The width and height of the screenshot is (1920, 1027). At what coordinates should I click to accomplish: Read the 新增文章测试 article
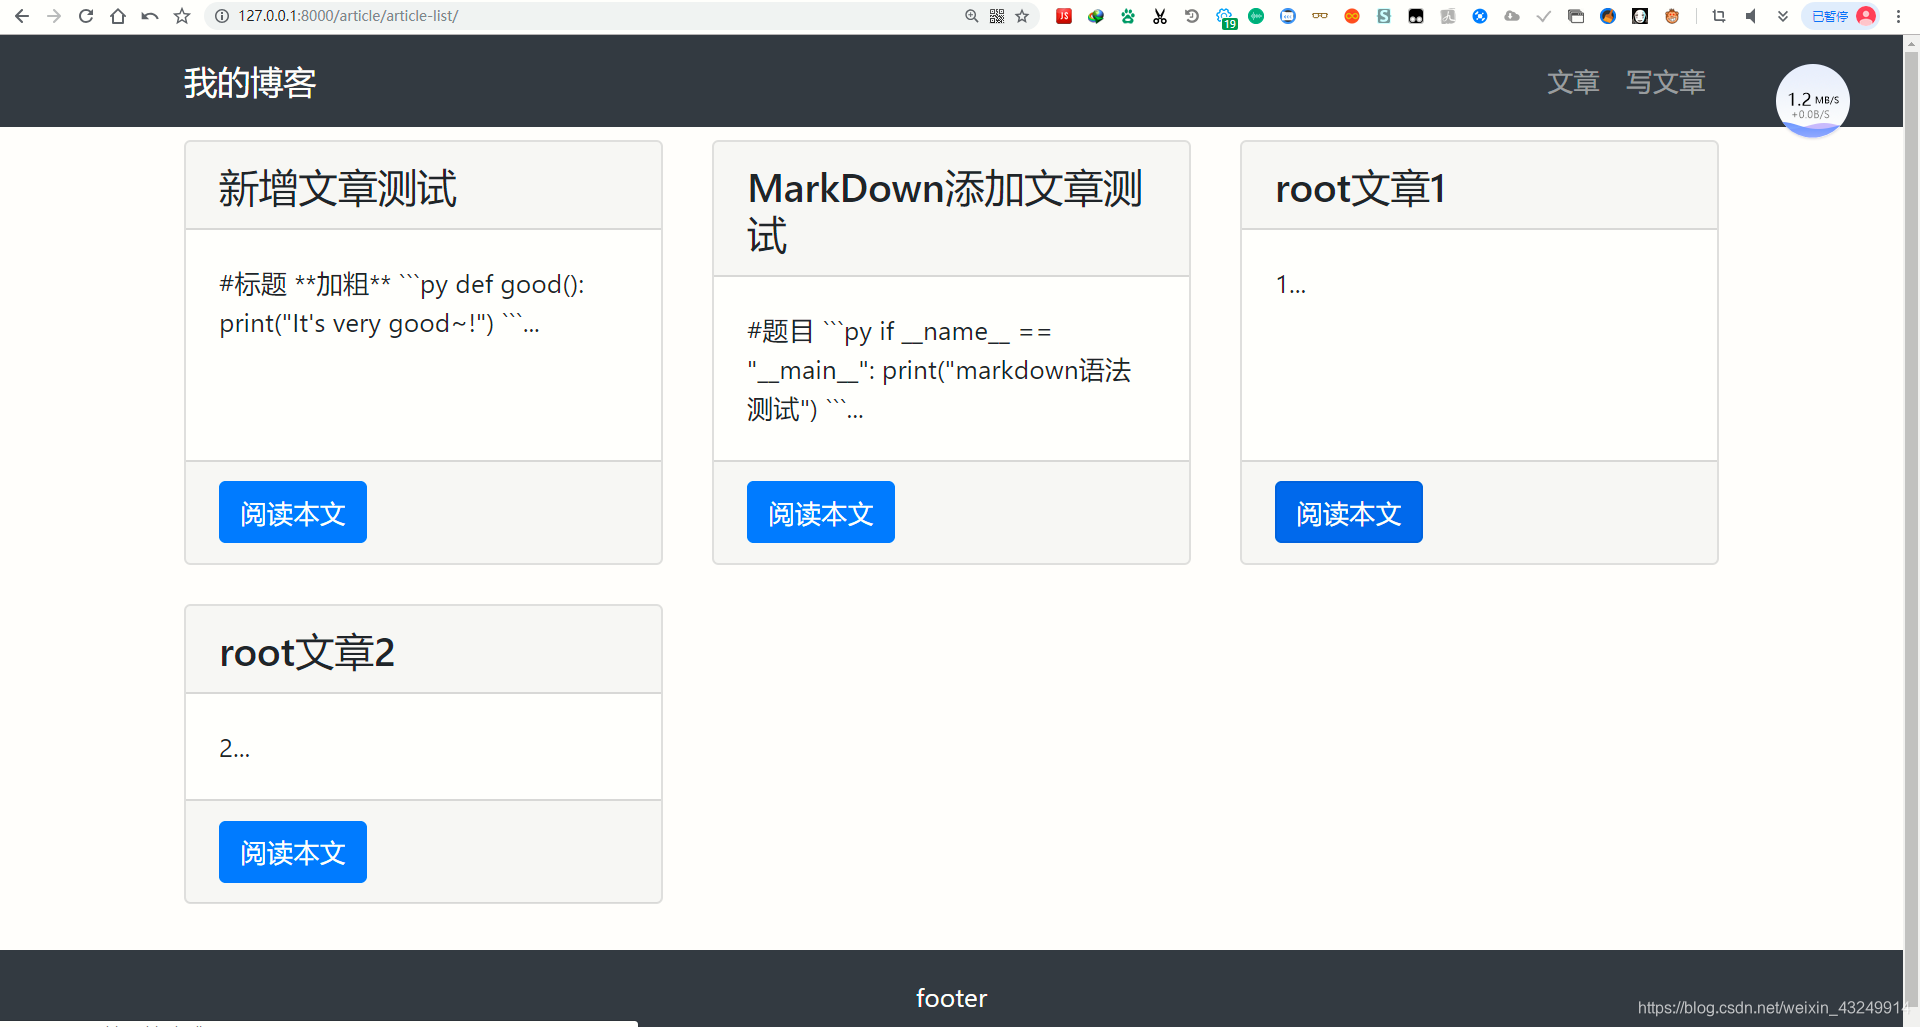click(293, 512)
